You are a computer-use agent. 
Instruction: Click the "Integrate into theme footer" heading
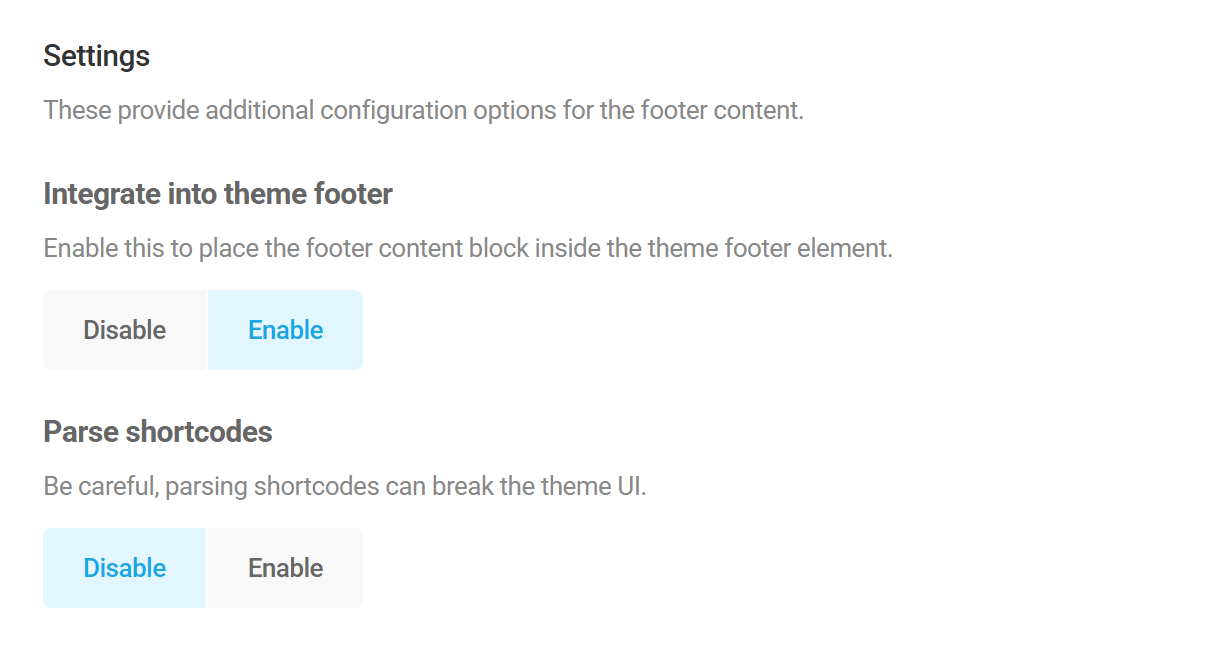click(x=217, y=193)
